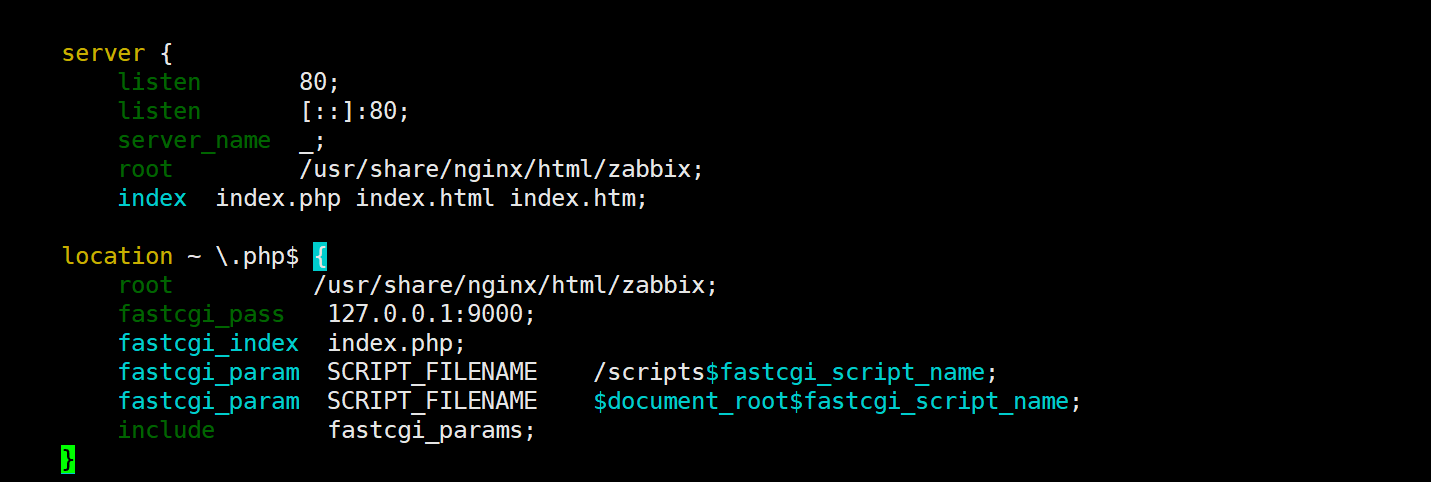Click /scripts path in first fastcgi_param line
Viewport: 1431px width, 482px height.
tap(649, 373)
